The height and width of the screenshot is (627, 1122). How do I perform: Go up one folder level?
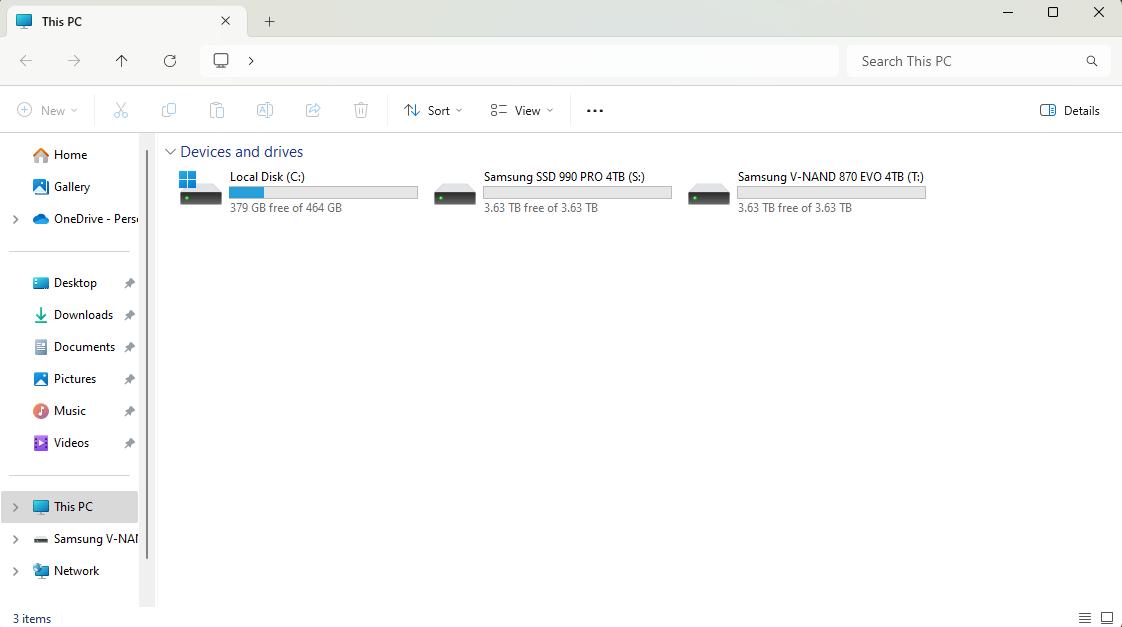pos(122,61)
